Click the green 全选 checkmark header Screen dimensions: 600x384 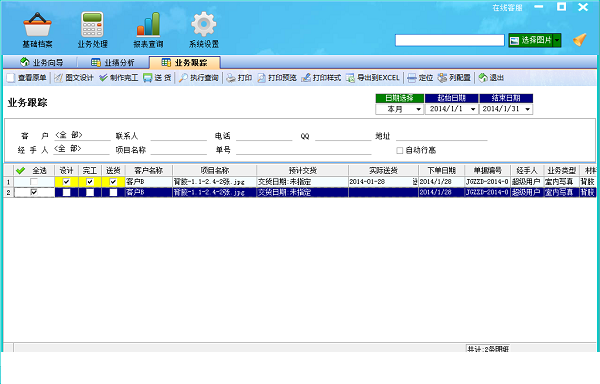click(20, 170)
